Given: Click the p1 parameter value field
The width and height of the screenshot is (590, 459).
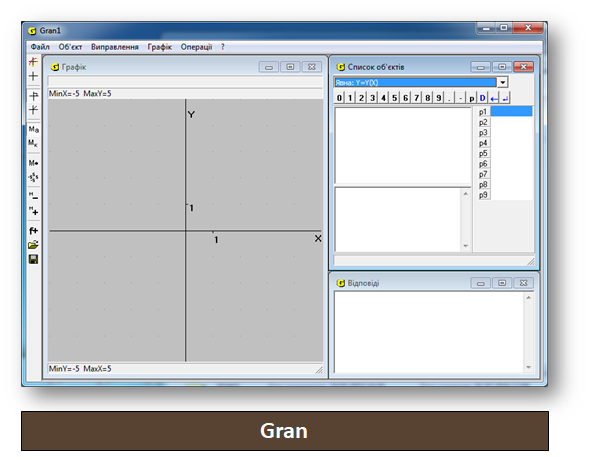Looking at the screenshot, I should tap(511, 111).
